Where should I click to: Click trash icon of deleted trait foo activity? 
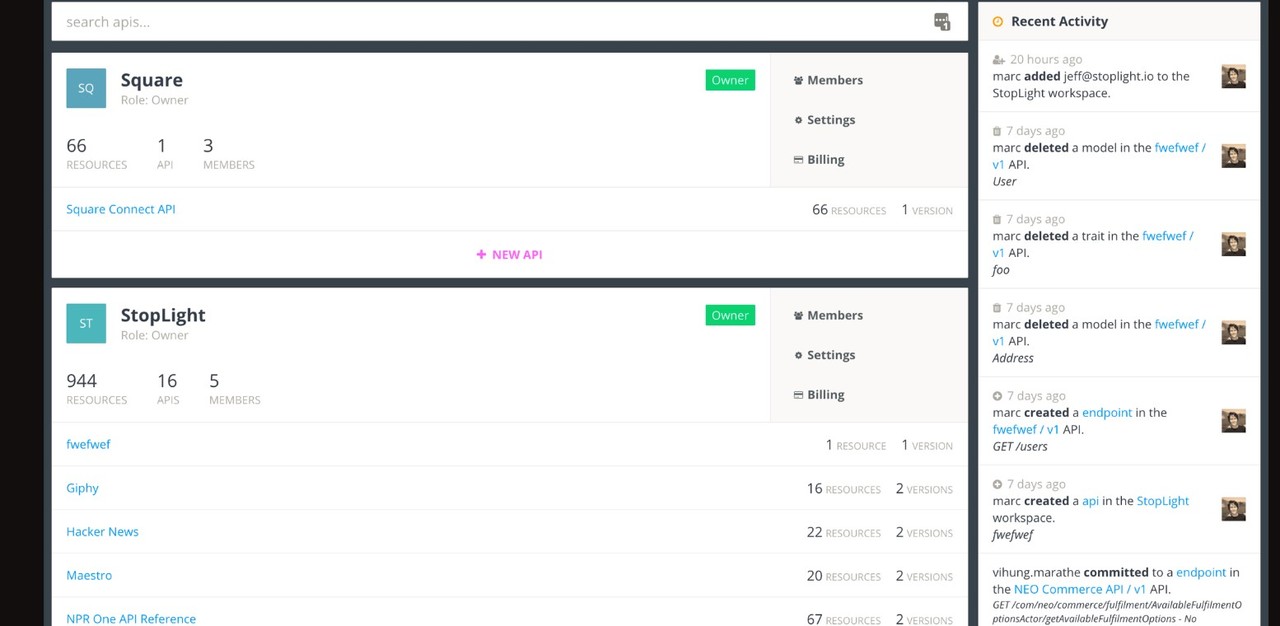997,219
